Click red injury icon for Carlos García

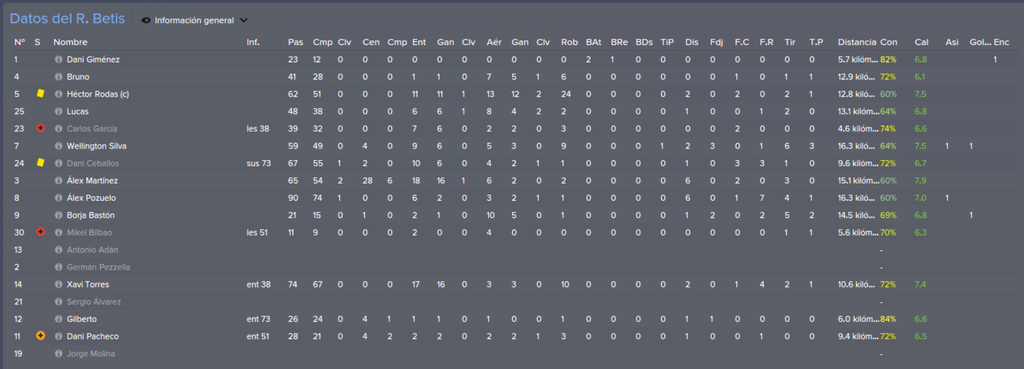tap(40, 129)
